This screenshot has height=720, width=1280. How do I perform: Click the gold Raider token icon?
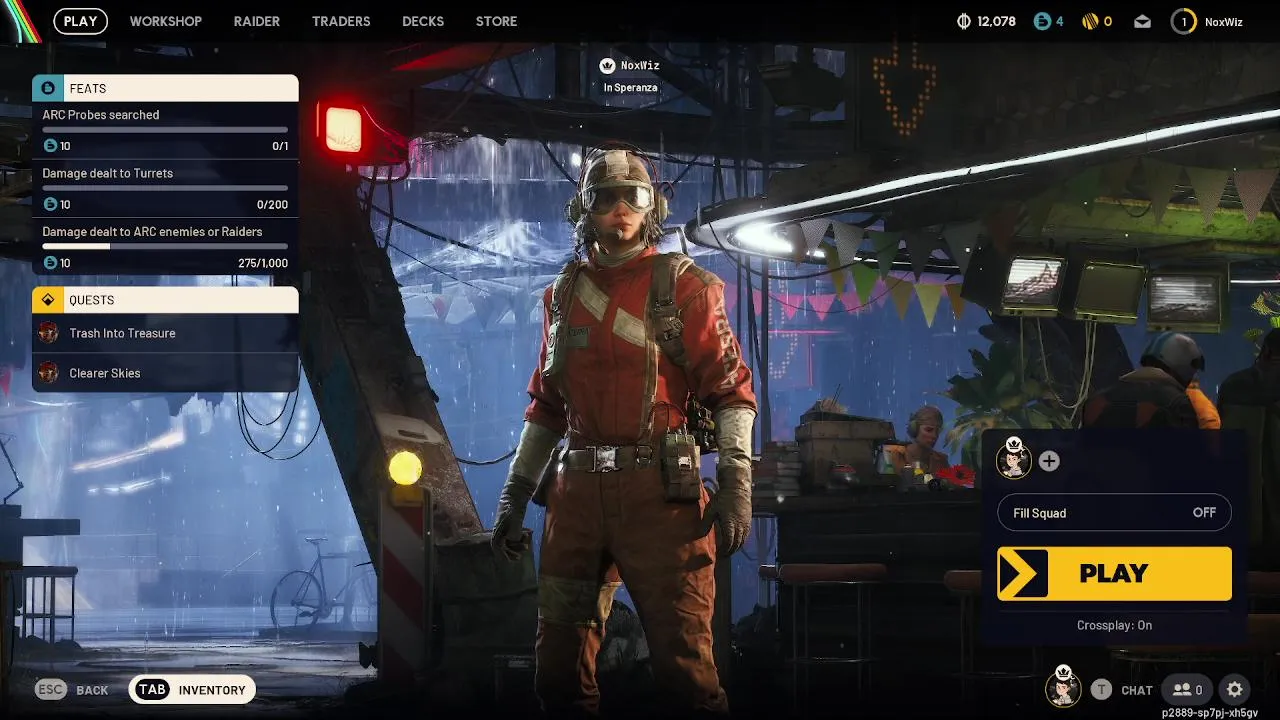pyautogui.click(x=1090, y=21)
